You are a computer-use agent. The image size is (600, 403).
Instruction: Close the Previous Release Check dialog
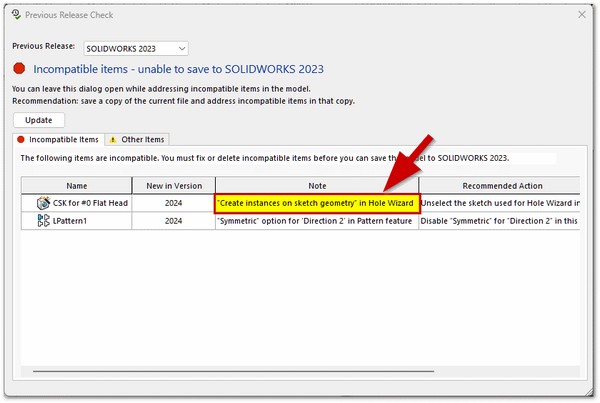point(582,15)
